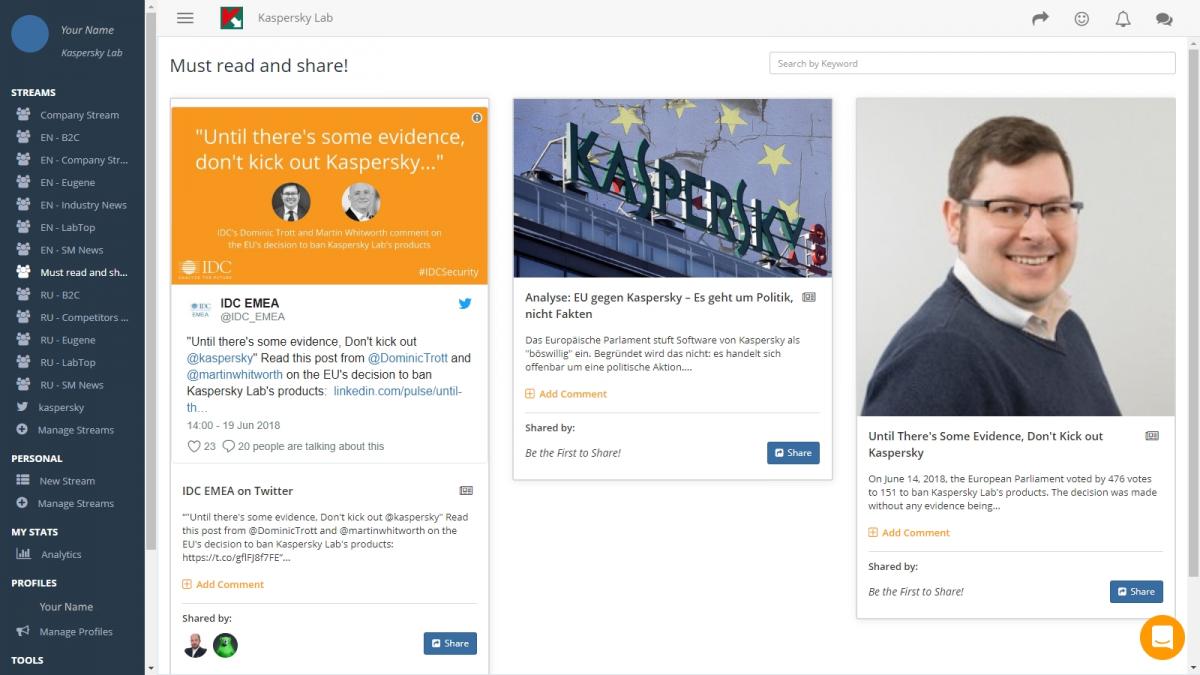Screen dimensions: 1200x675
Task: Open the notifications bell
Action: click(1123, 18)
